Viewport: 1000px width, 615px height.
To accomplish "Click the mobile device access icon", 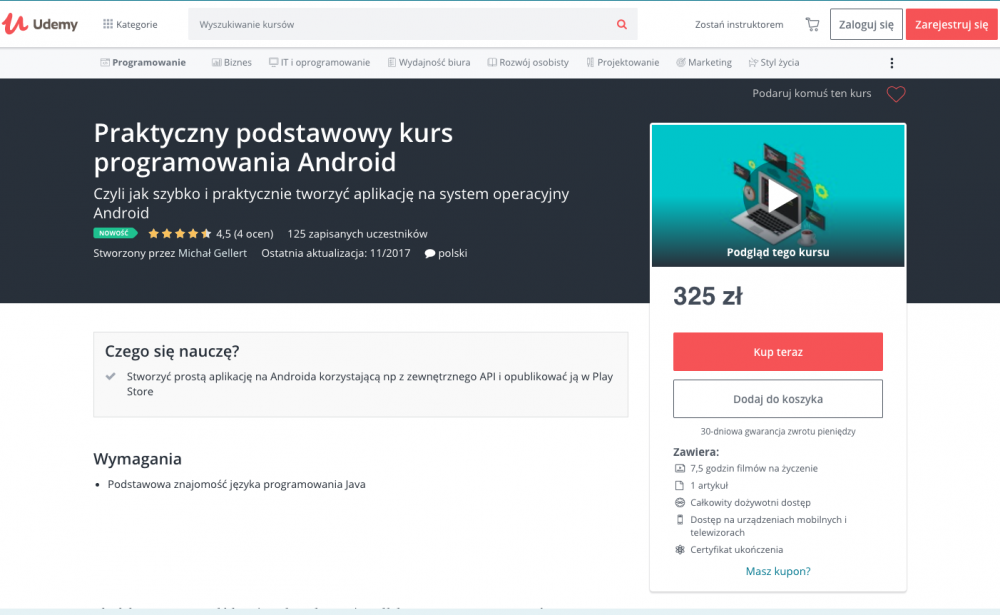I will tap(680, 520).
